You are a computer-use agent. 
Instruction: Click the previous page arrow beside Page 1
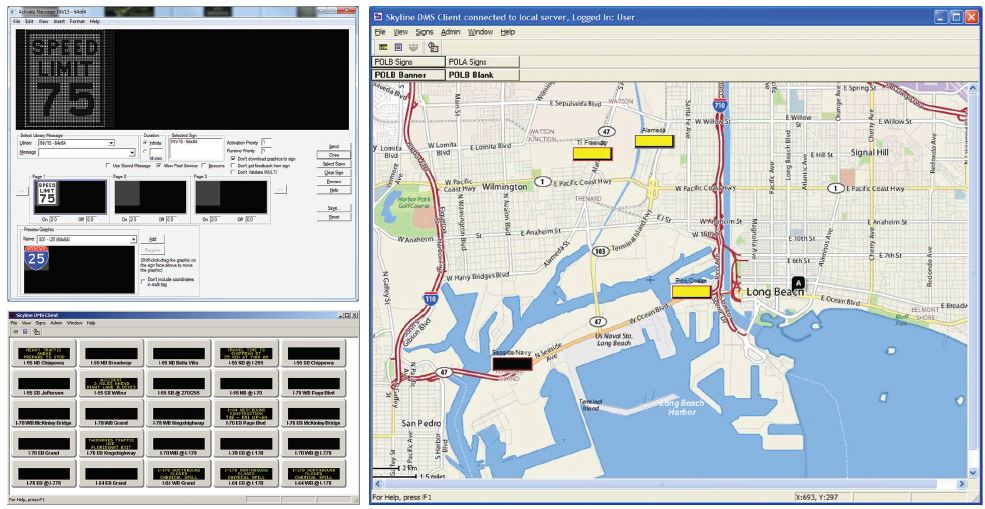coord(23,191)
